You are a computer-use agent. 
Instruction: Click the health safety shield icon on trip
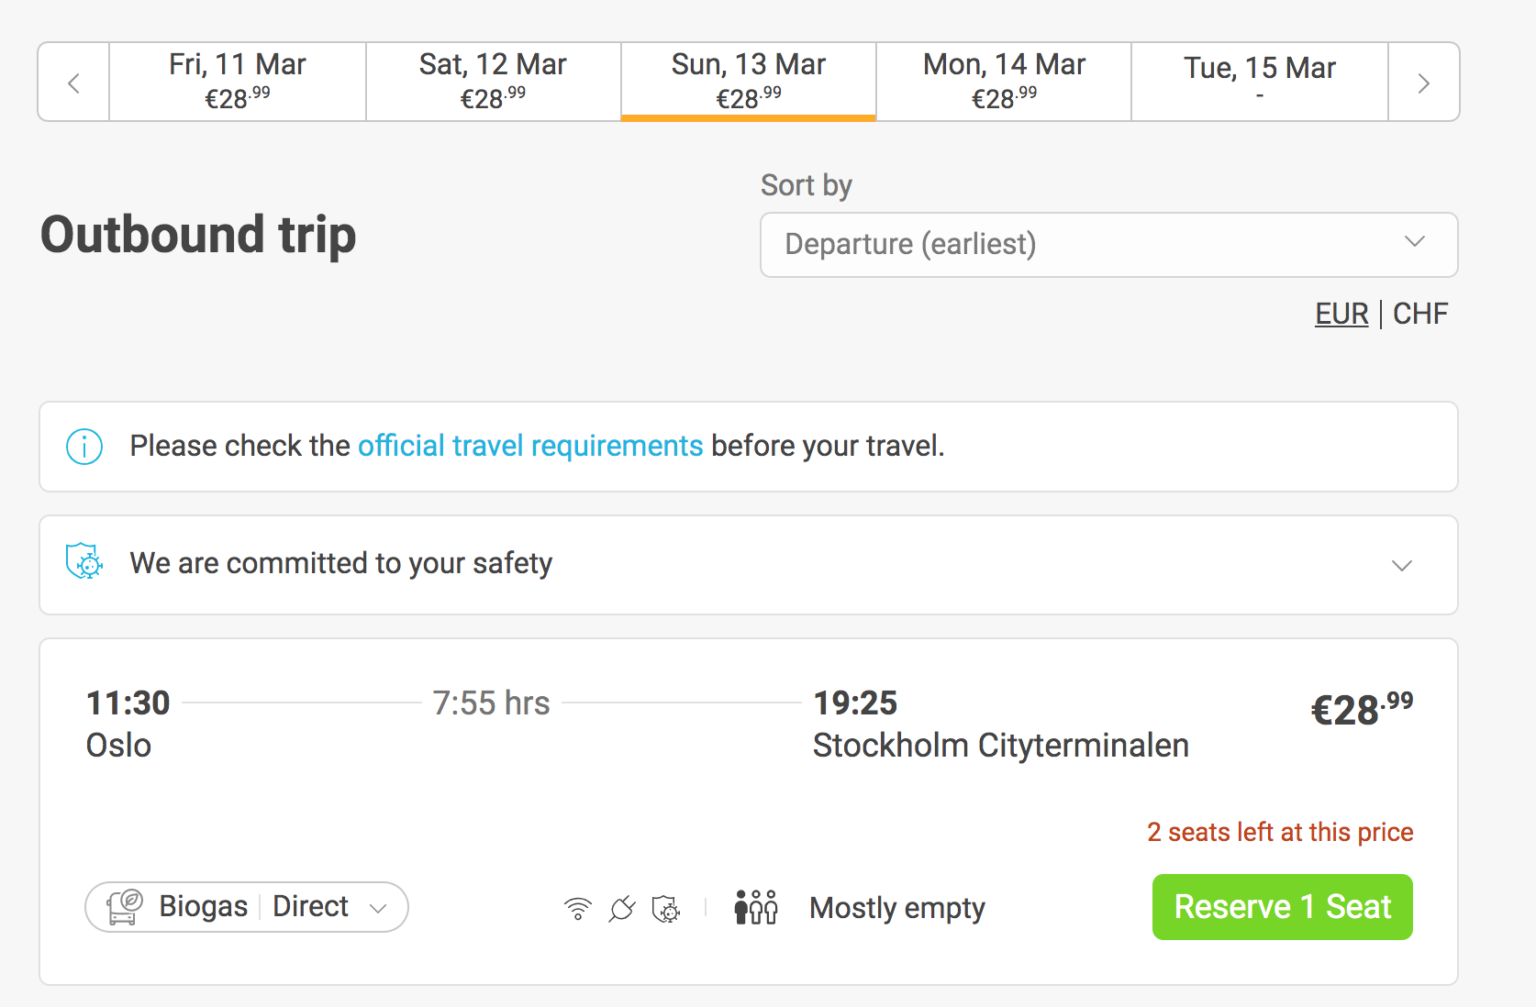click(x=666, y=908)
